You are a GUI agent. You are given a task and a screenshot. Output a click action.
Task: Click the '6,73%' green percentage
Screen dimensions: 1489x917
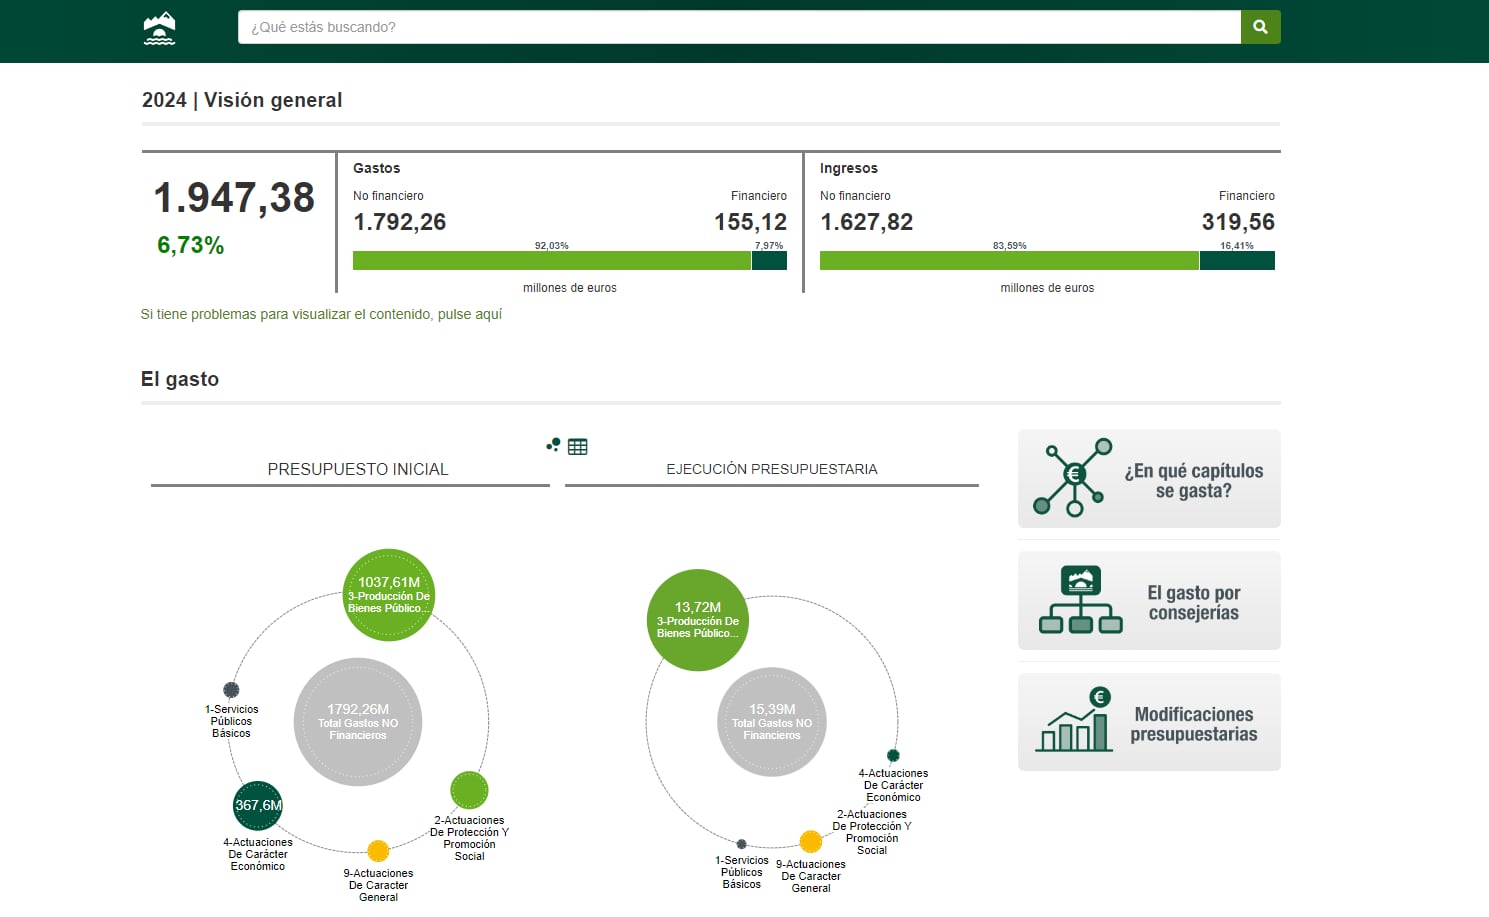click(x=190, y=245)
